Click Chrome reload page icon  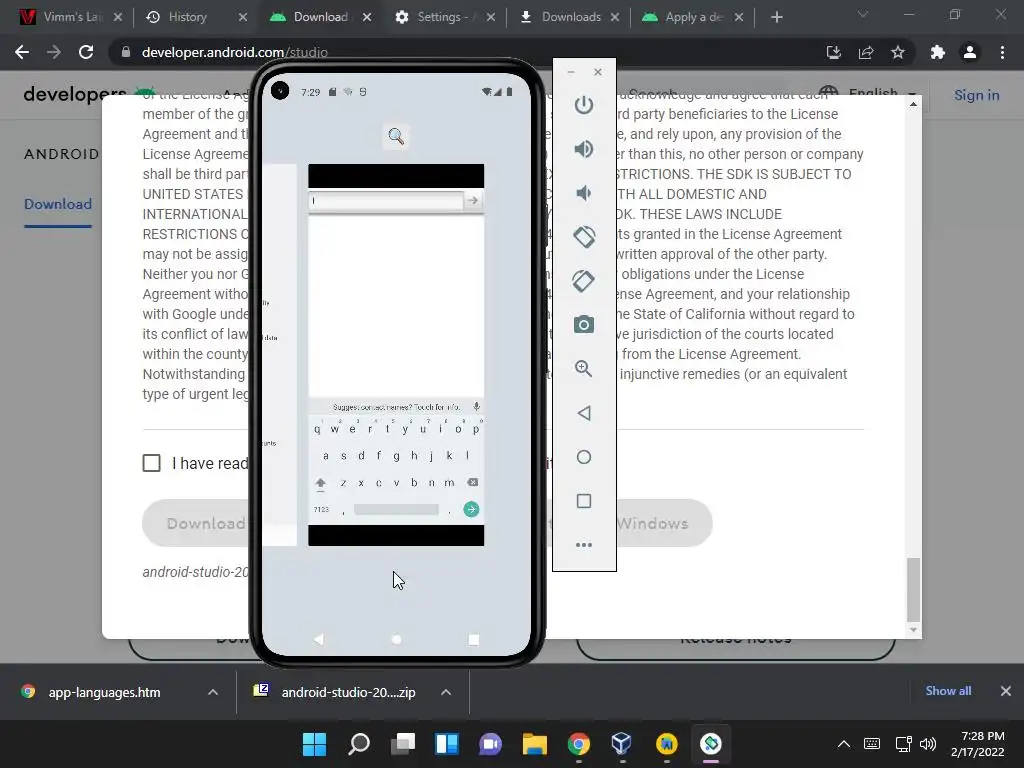tap(86, 52)
